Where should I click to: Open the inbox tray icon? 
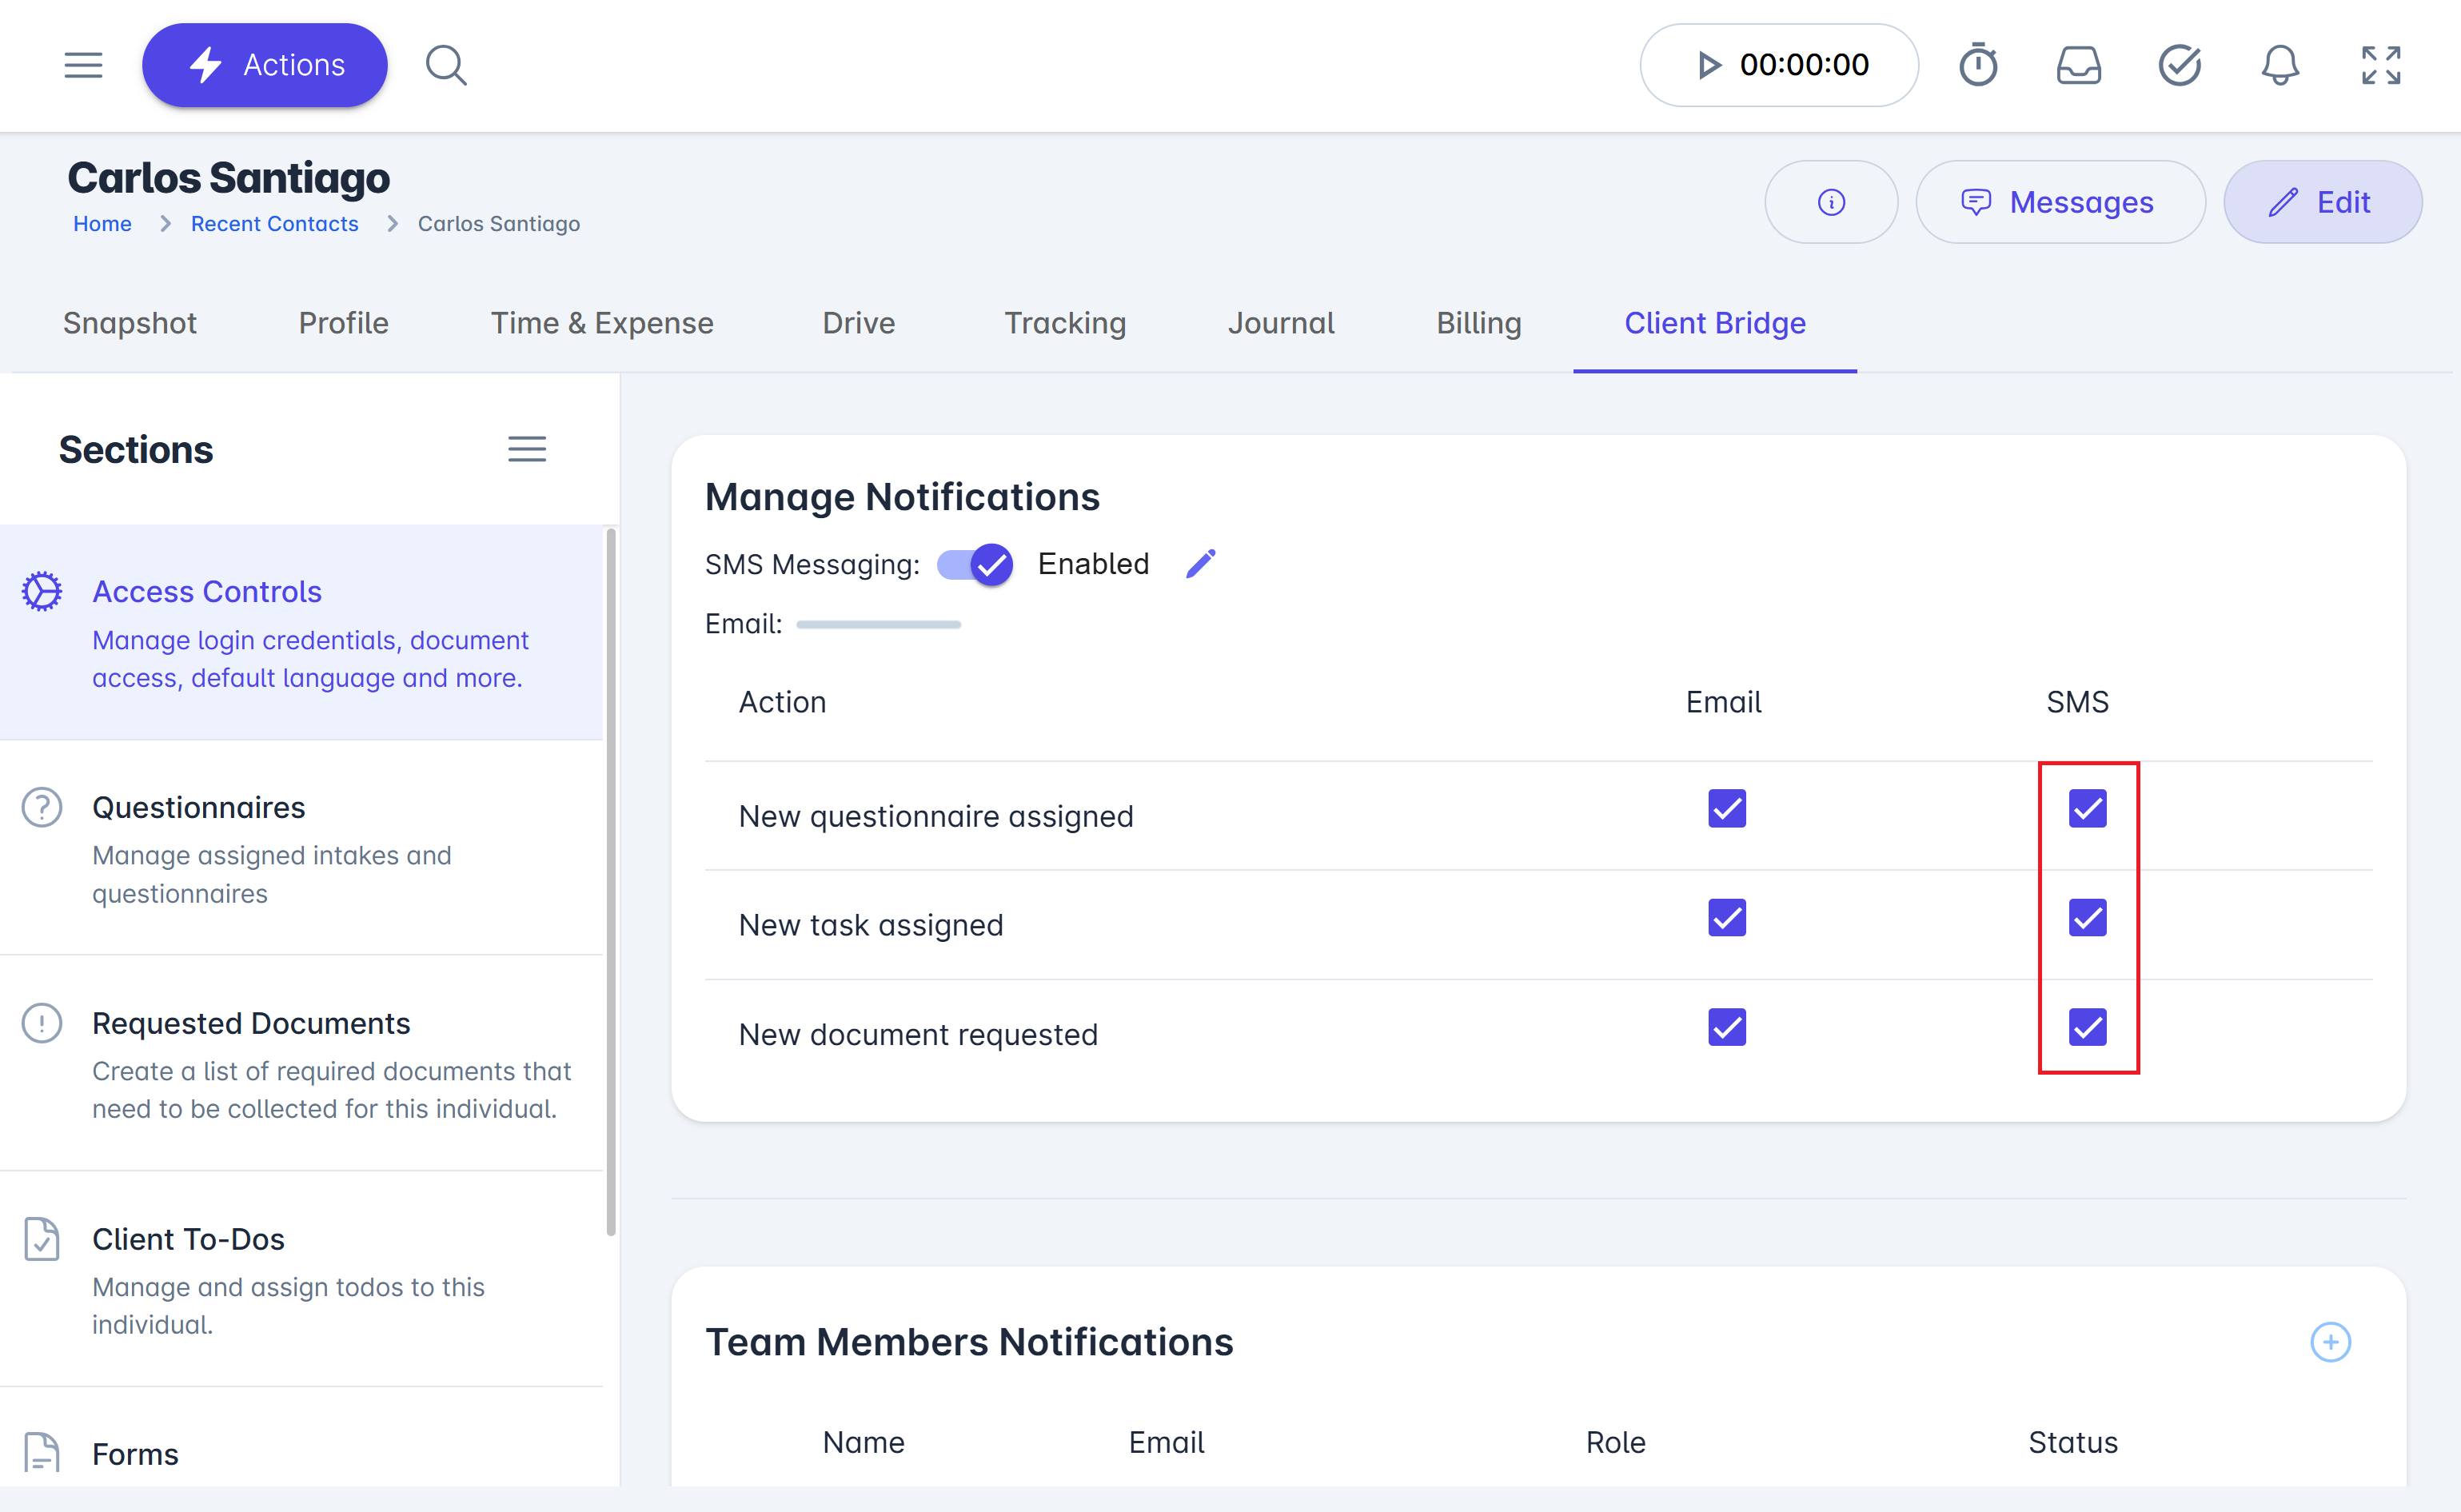pyautogui.click(x=2078, y=65)
